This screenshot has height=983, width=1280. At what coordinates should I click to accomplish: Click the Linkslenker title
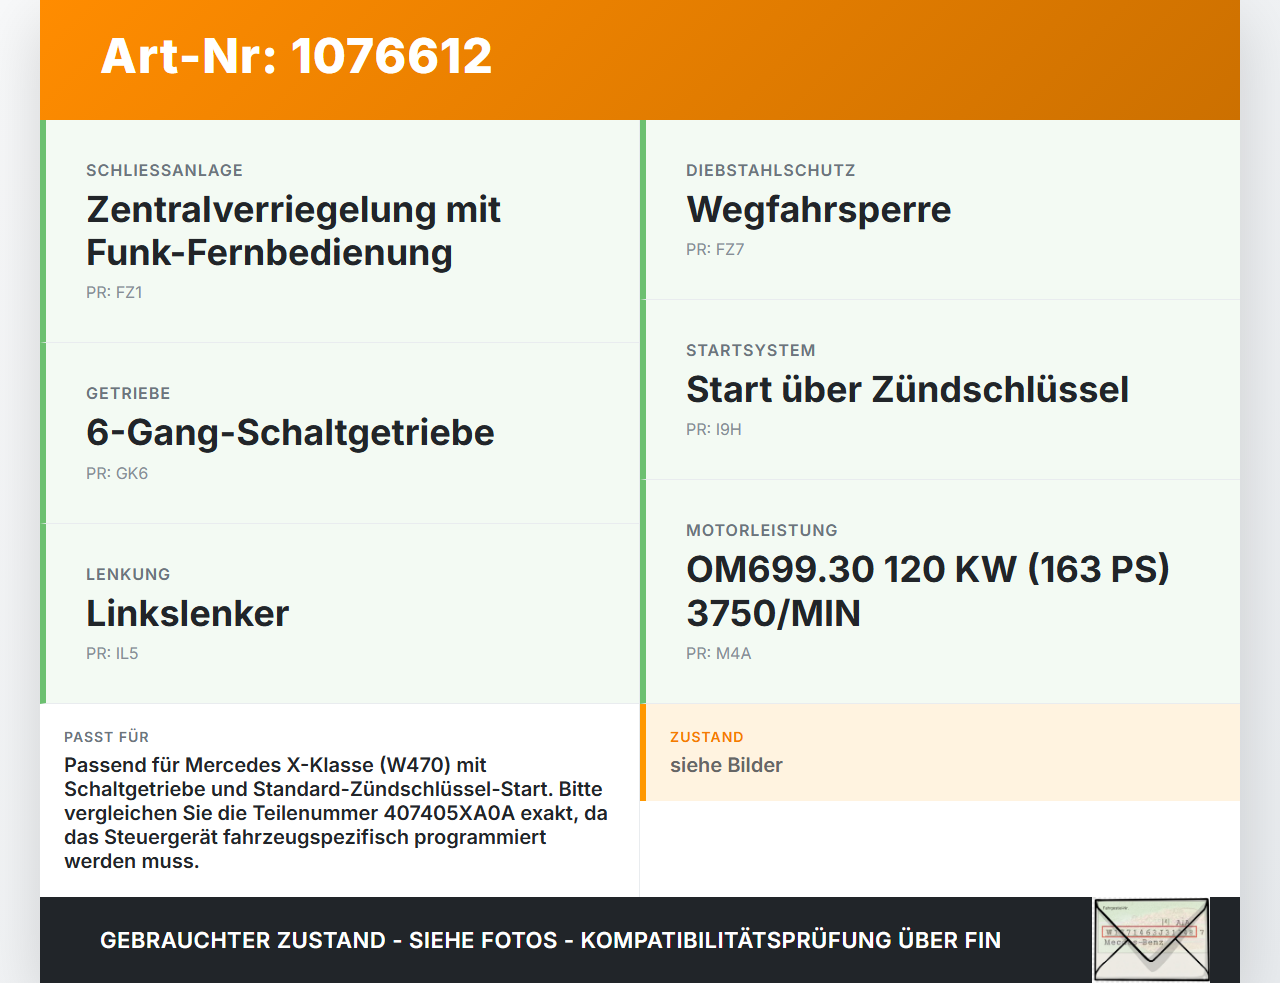click(x=187, y=613)
